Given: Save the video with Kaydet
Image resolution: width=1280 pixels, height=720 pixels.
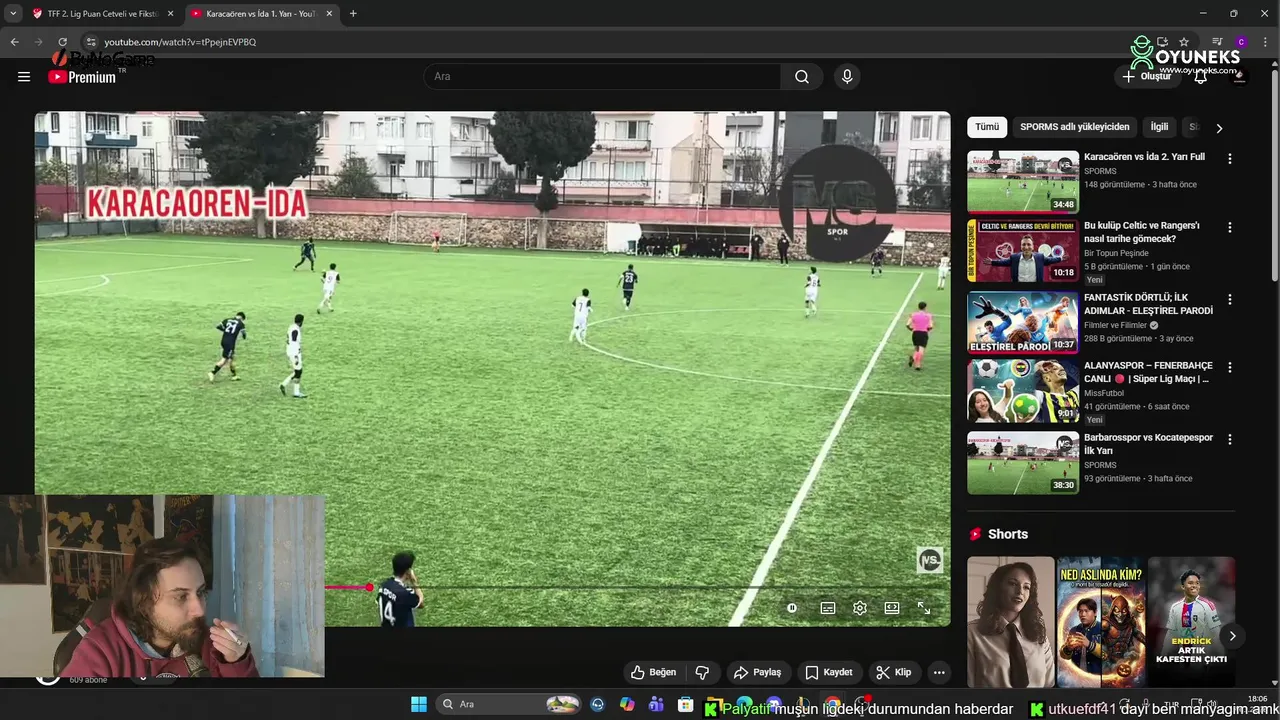Looking at the screenshot, I should [x=829, y=672].
